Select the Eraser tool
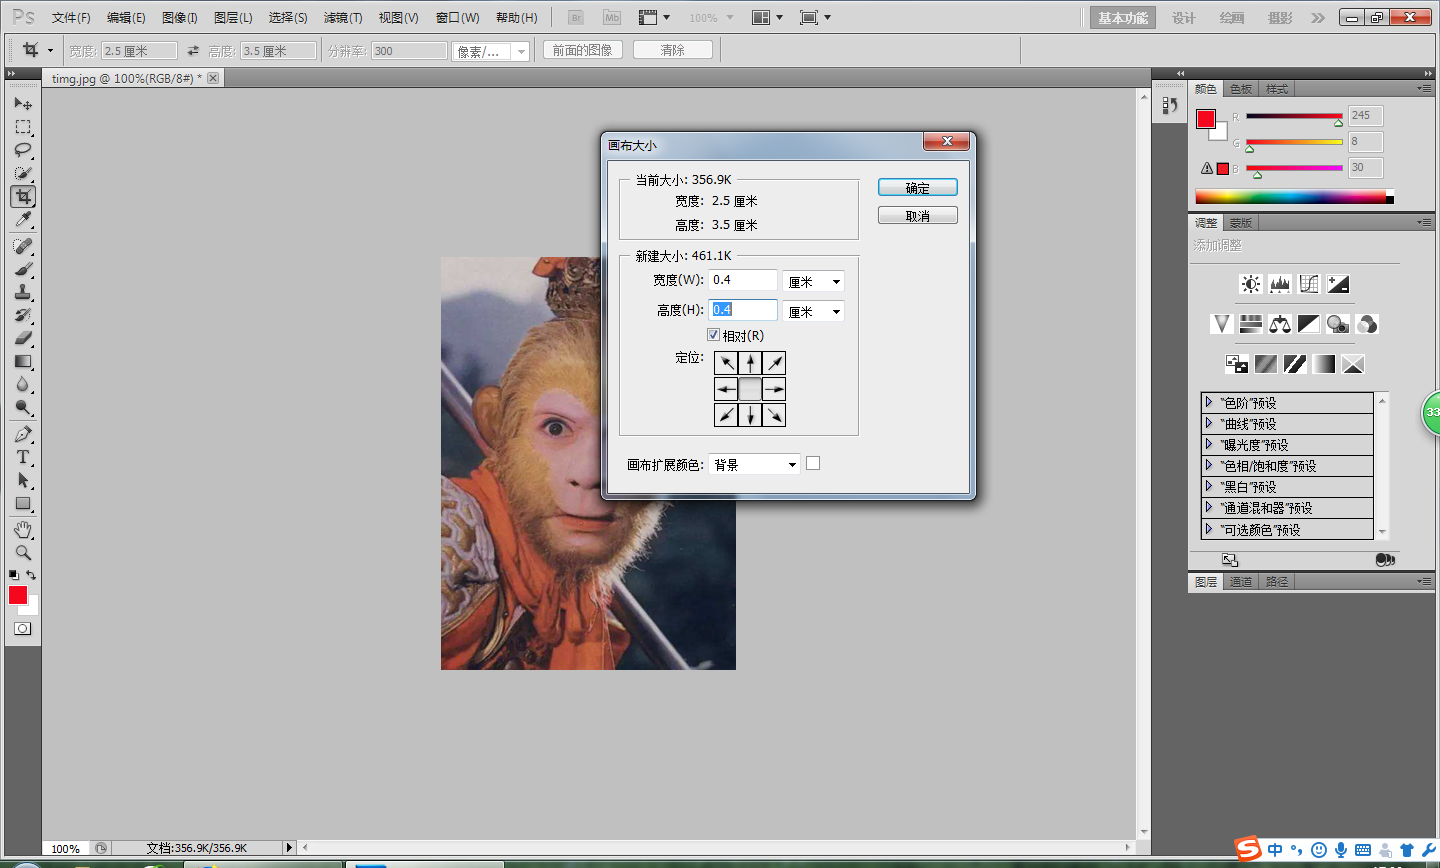This screenshot has width=1440, height=868. (x=23, y=338)
